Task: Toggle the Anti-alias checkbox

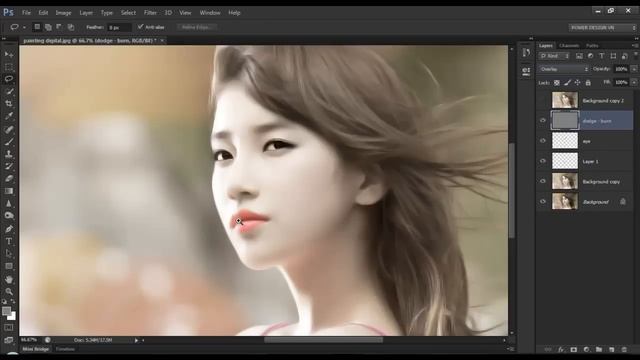Action: (x=140, y=27)
